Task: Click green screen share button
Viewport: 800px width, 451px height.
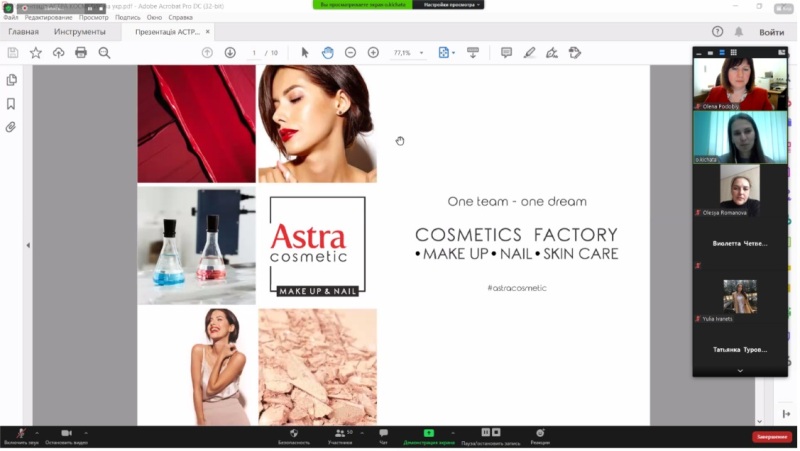Action: pyautogui.click(x=429, y=437)
